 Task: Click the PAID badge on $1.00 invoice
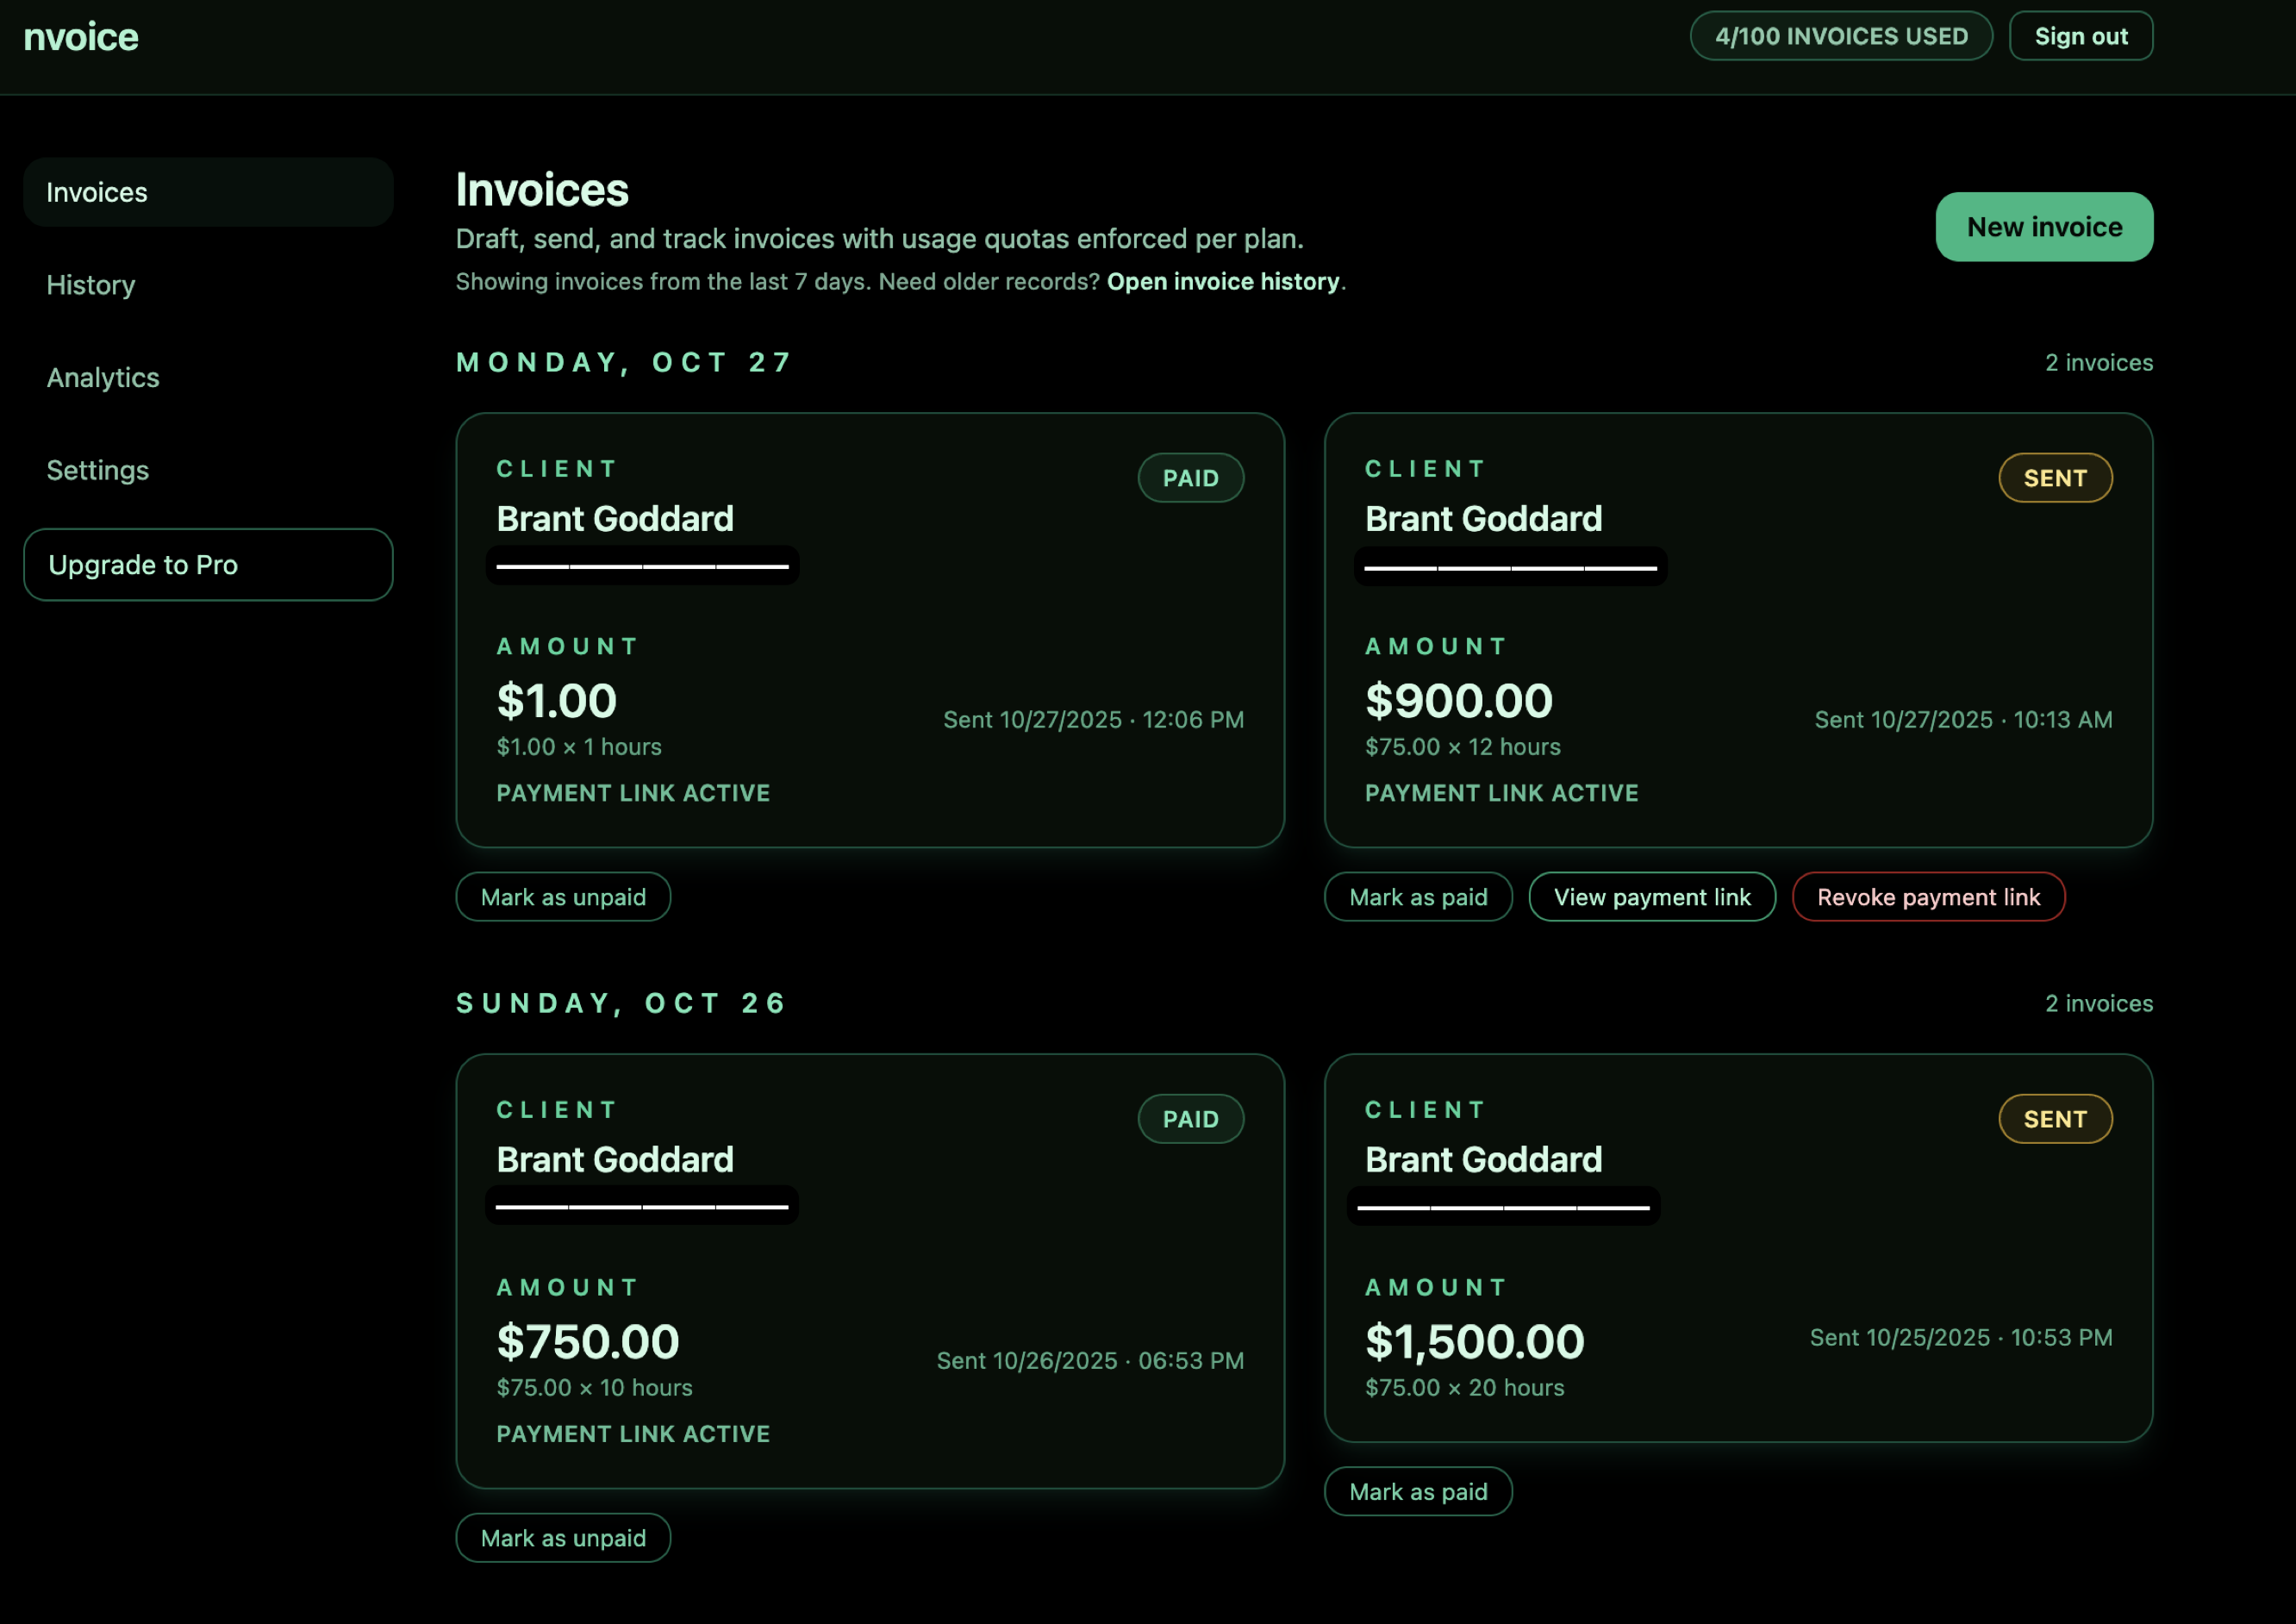coord(1190,478)
